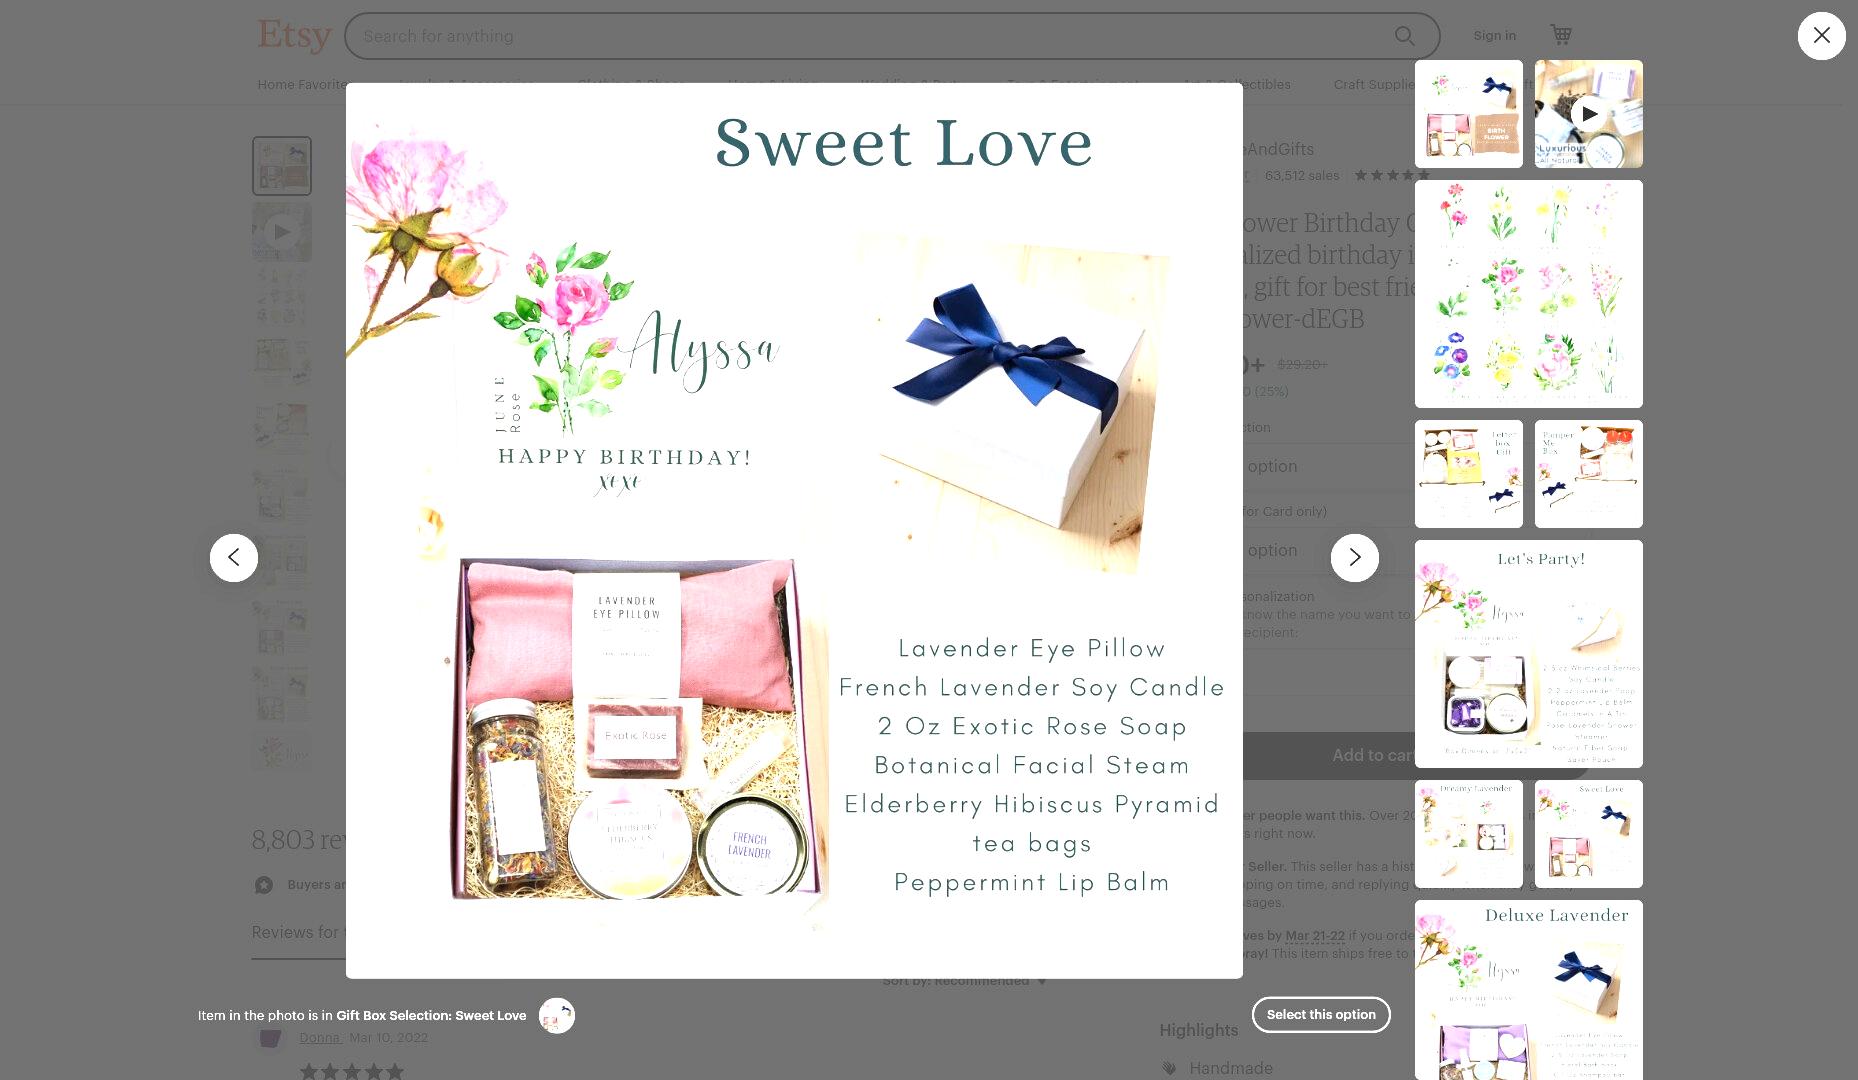
Task: Click the main Sweet Love gift image
Action: pyautogui.click(x=794, y=530)
